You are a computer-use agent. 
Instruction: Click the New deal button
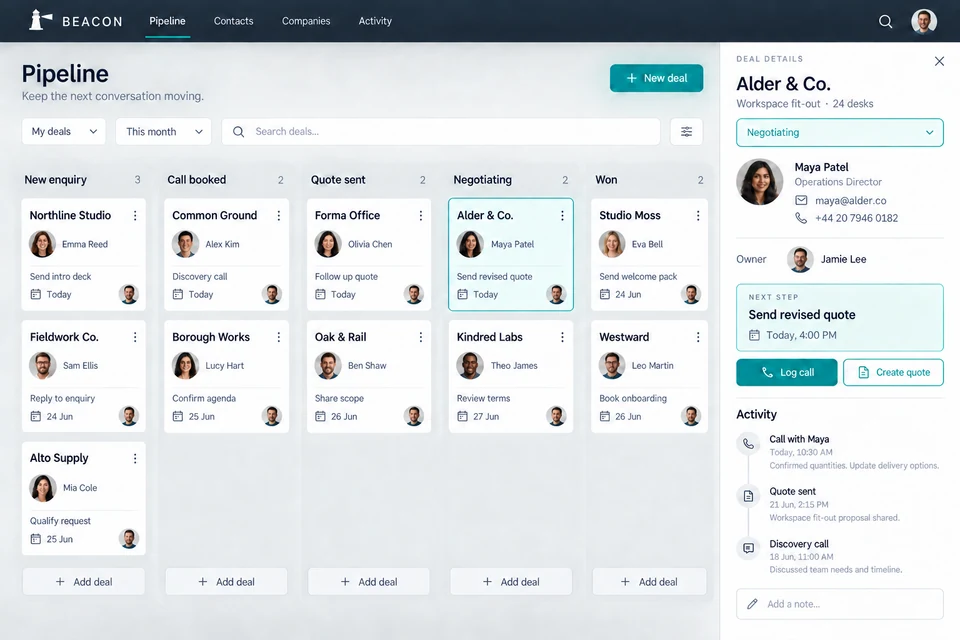tap(656, 78)
